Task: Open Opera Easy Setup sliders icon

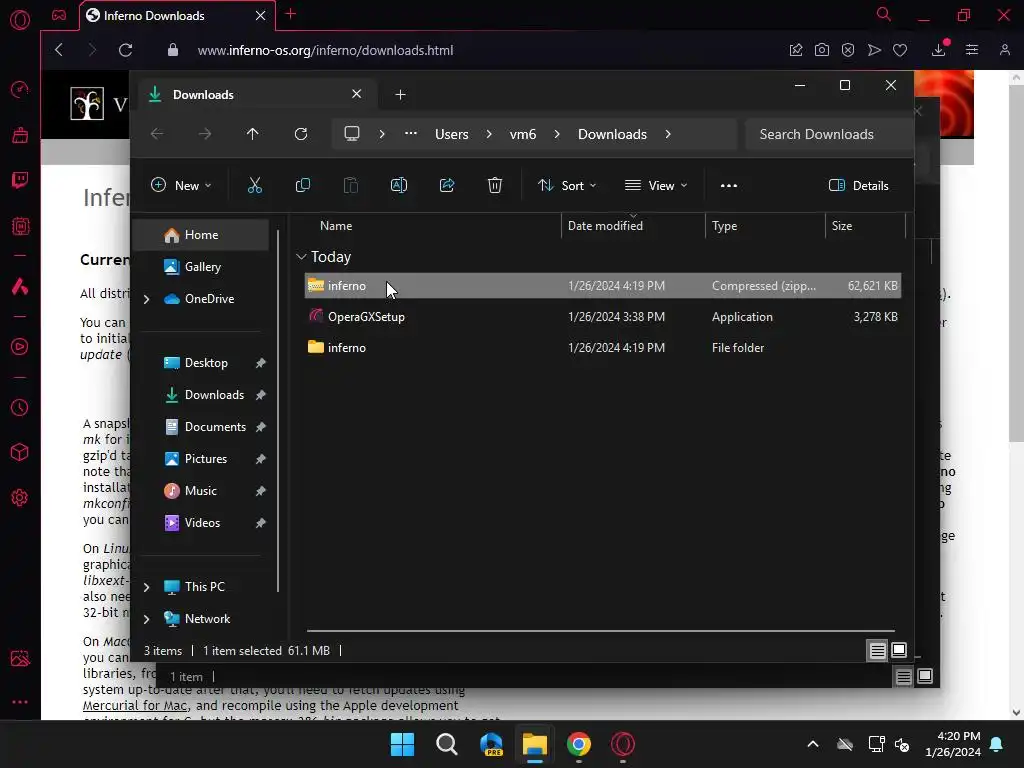Action: coord(972,50)
